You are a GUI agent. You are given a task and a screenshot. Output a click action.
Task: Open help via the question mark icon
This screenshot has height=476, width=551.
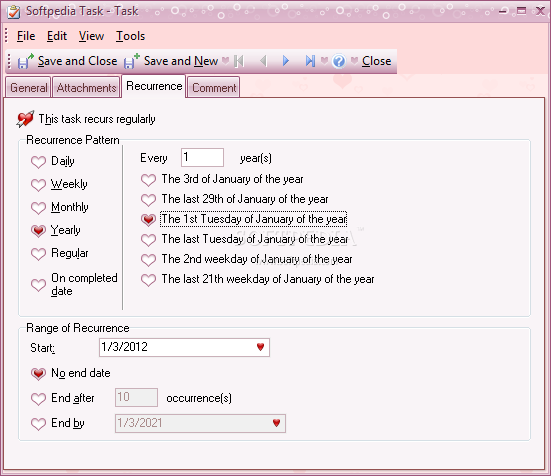339,61
